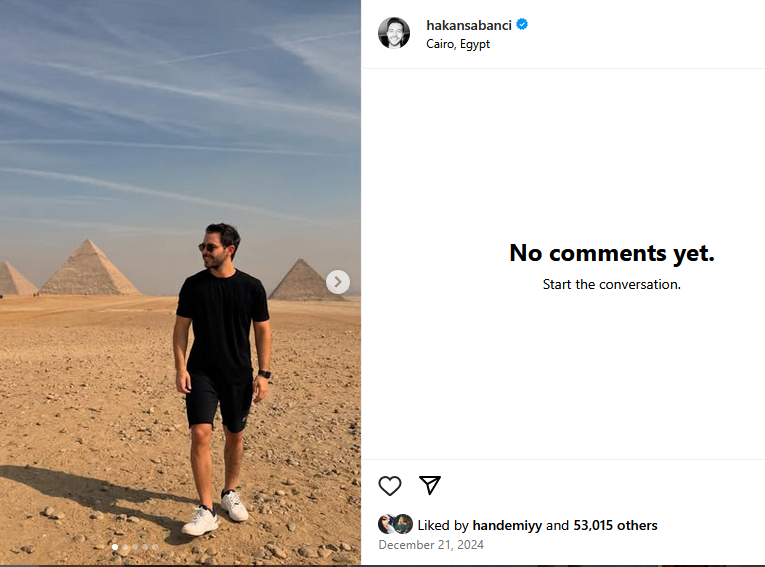Jump to the fourth carousel dot
The width and height of the screenshot is (765, 567).
(x=145, y=547)
